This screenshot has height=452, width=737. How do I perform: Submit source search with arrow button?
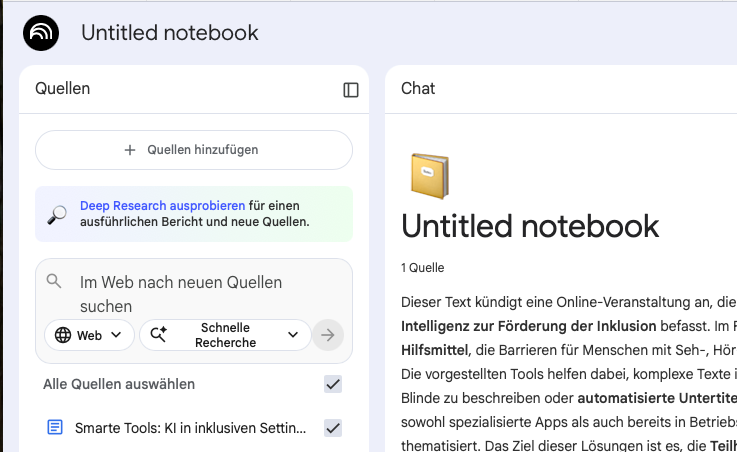tap(327, 335)
